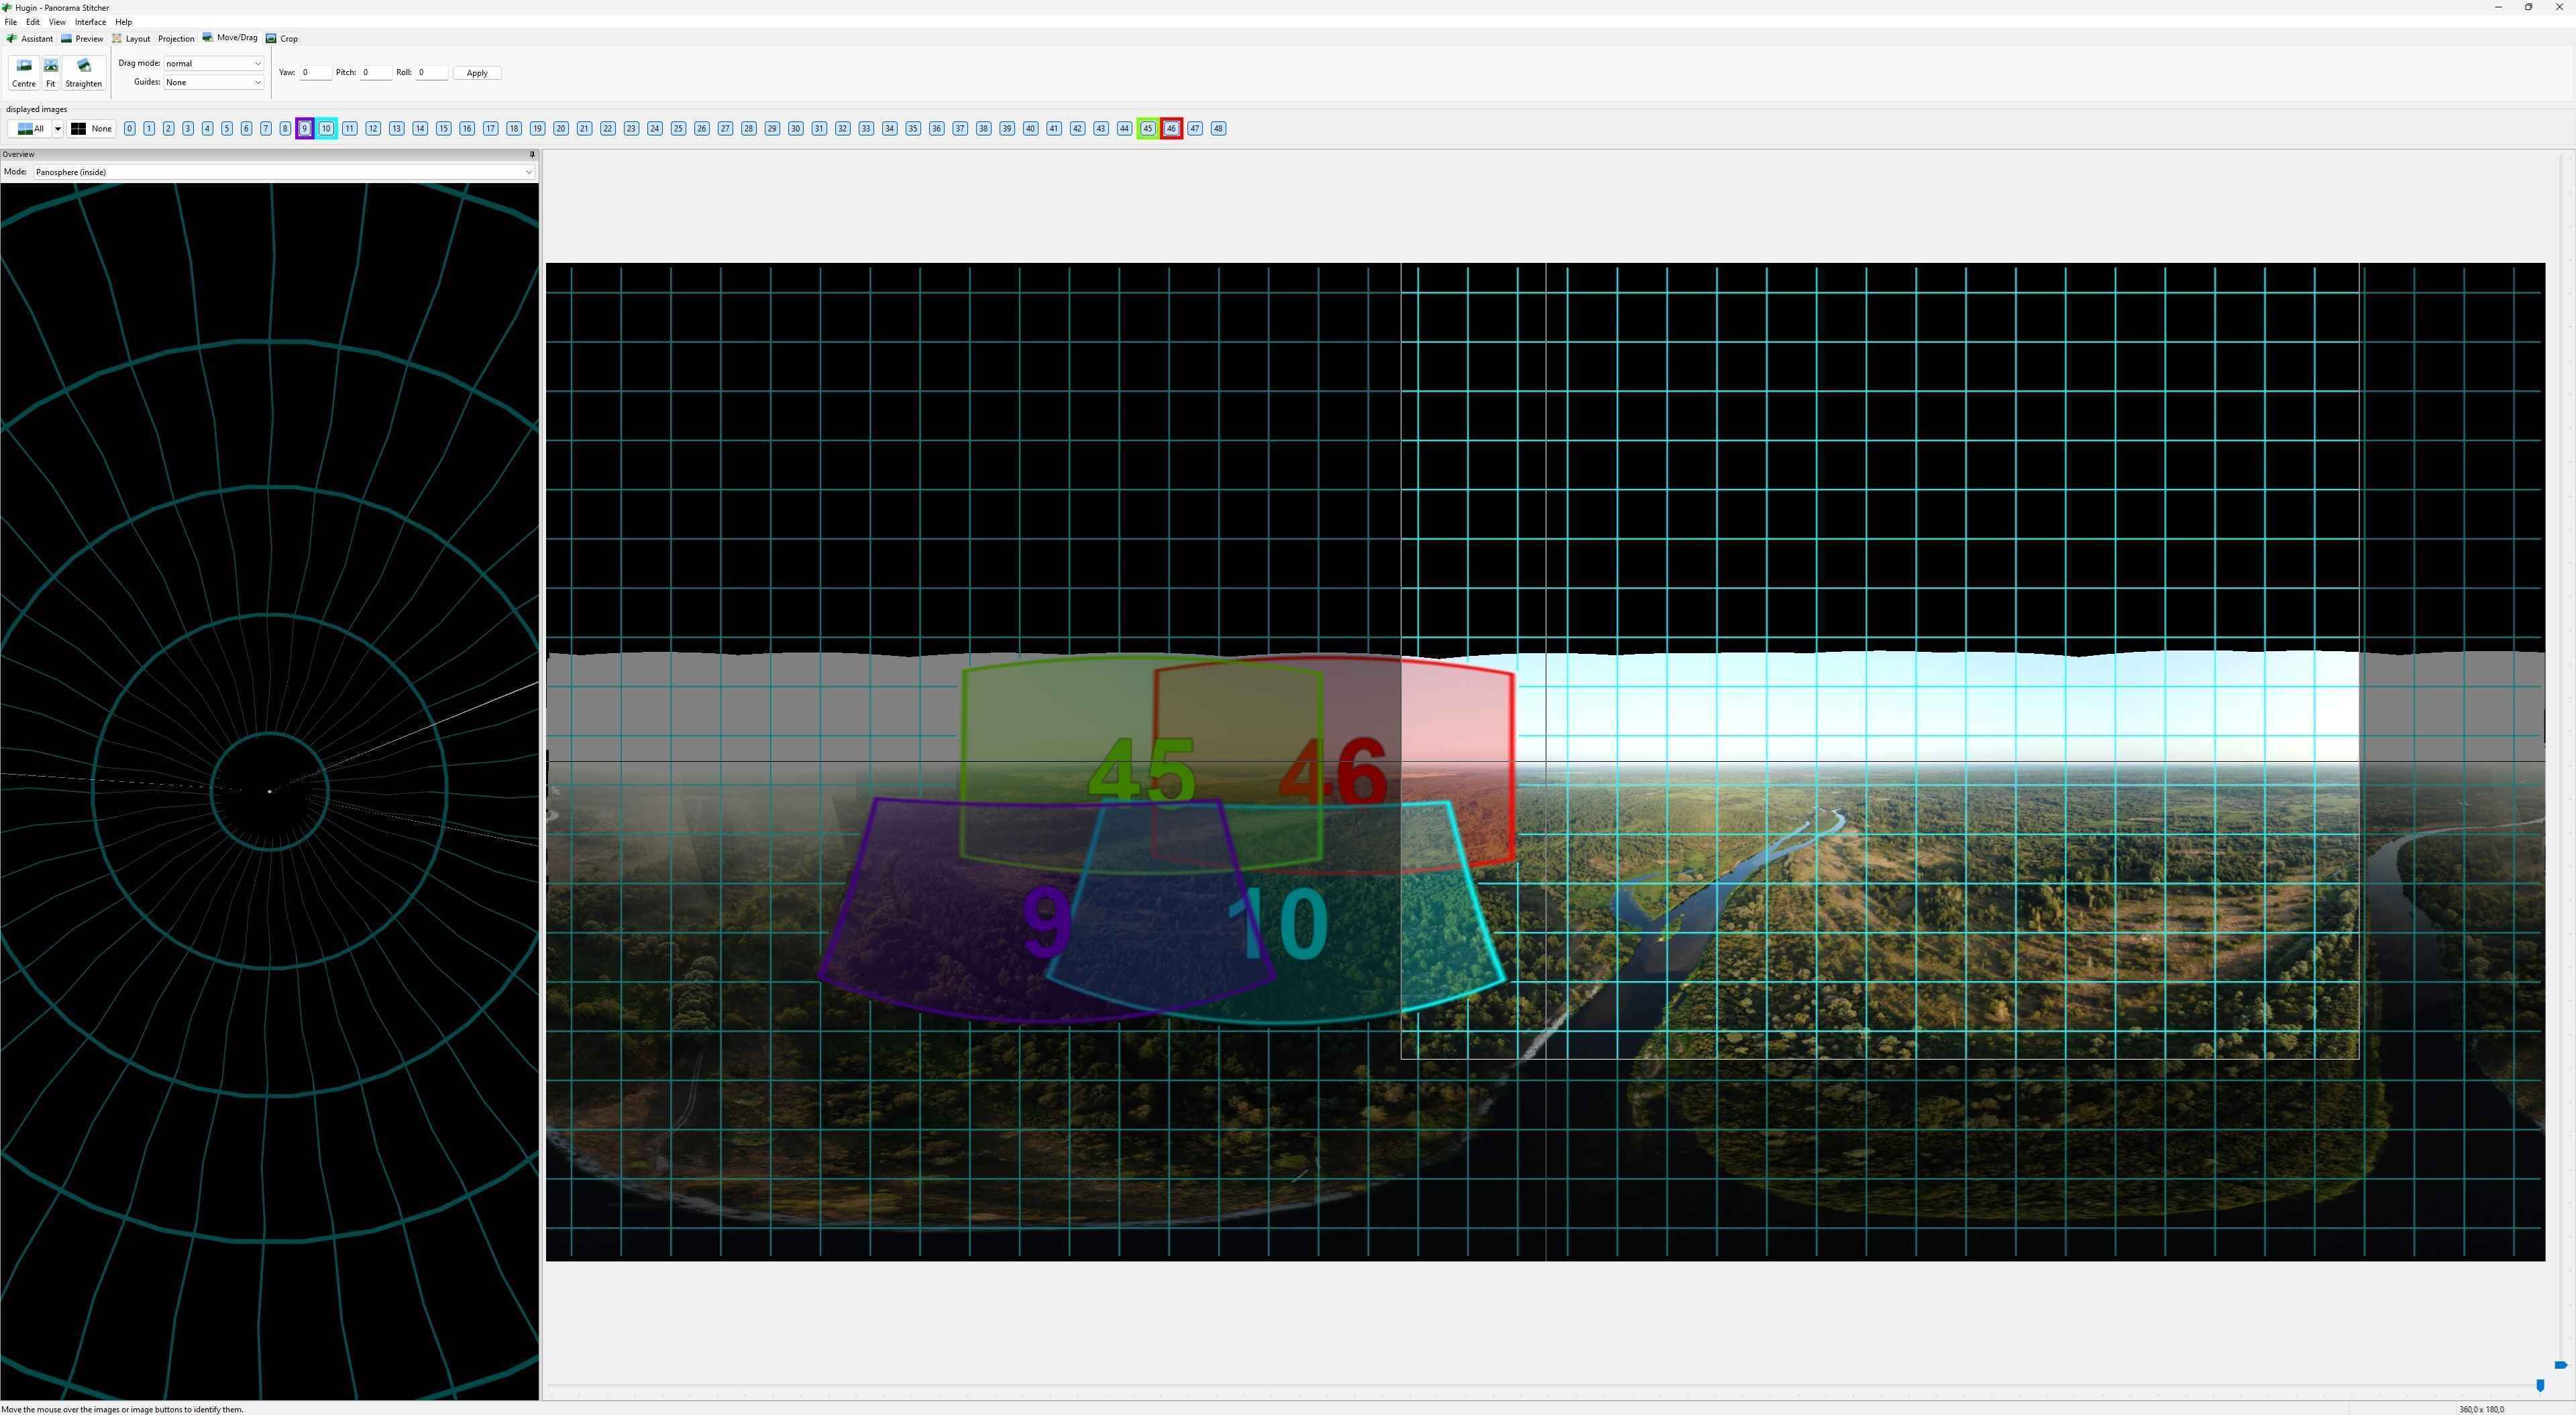2576x1415 pixels.
Task: Toggle display of image 10
Action: (x=326, y=129)
